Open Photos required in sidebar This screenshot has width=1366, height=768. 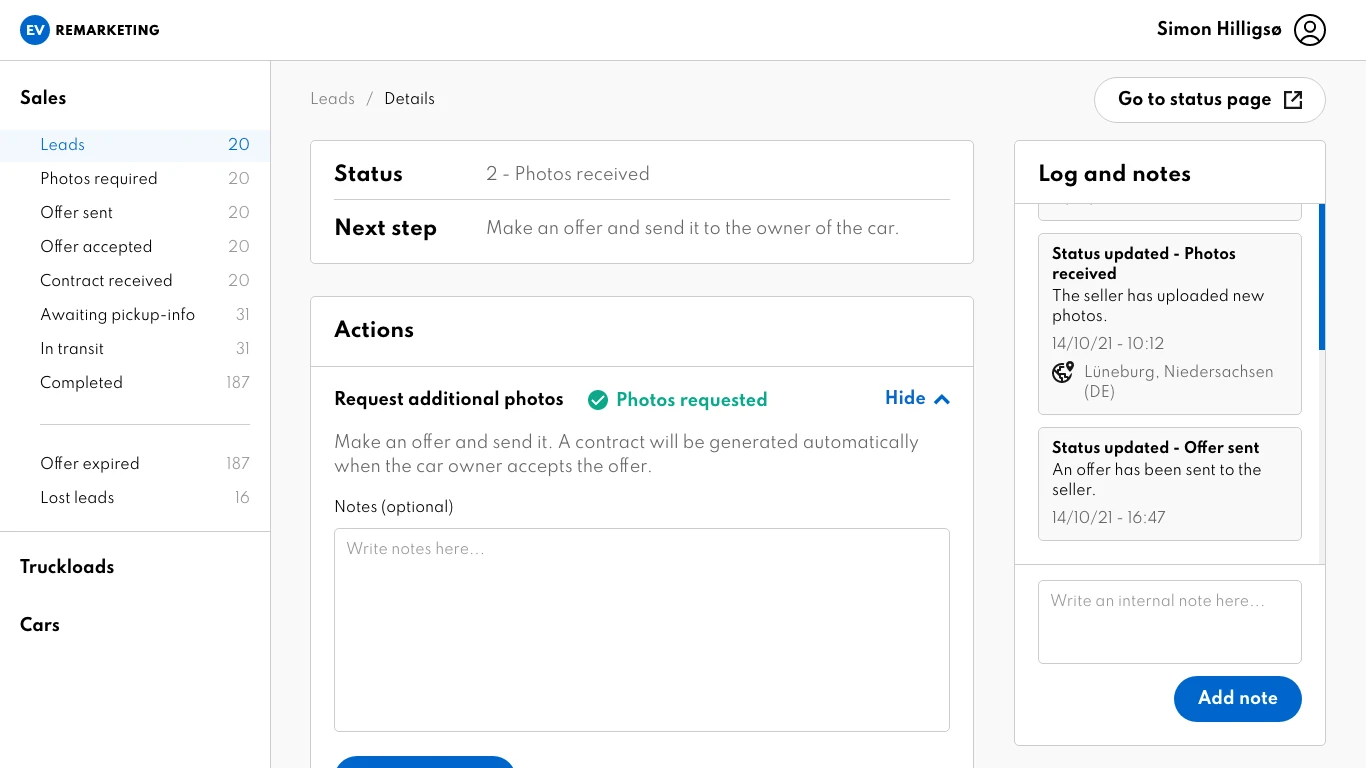(99, 179)
